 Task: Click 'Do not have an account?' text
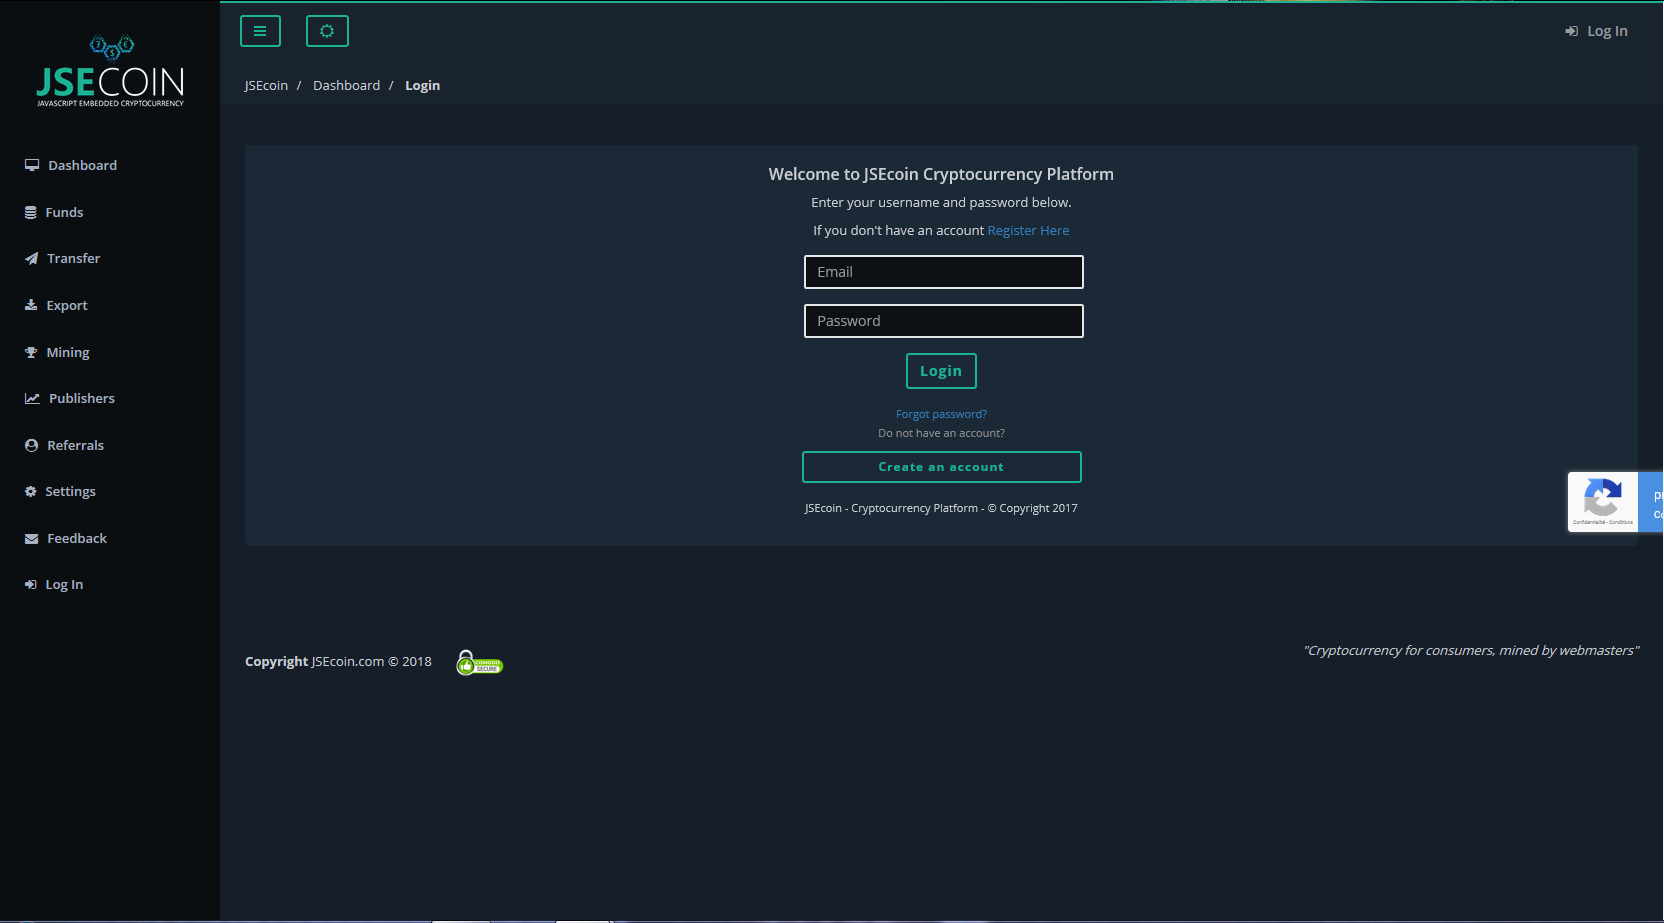941,433
